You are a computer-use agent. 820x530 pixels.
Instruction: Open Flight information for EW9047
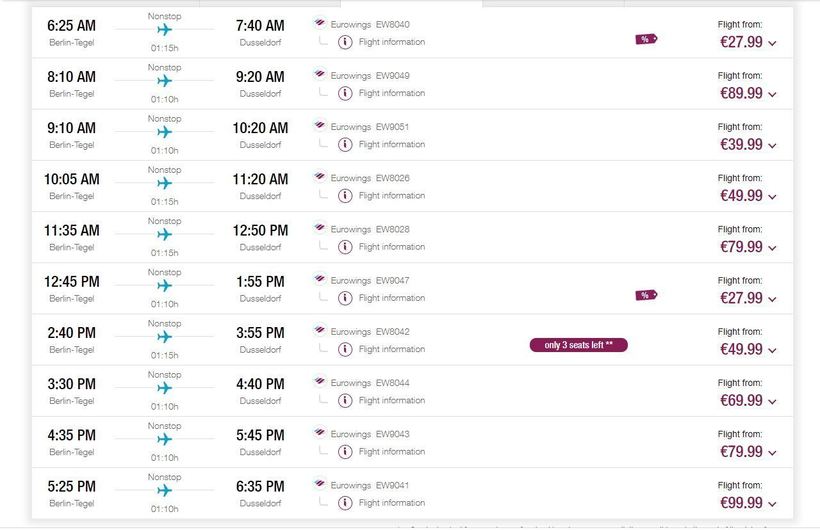point(391,298)
